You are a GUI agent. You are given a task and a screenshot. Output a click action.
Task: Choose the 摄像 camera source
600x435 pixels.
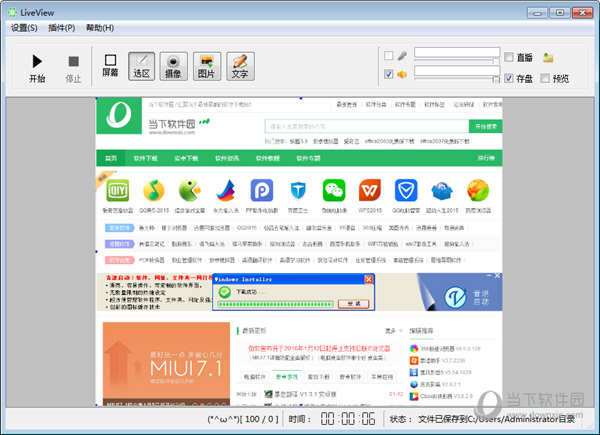(x=173, y=66)
